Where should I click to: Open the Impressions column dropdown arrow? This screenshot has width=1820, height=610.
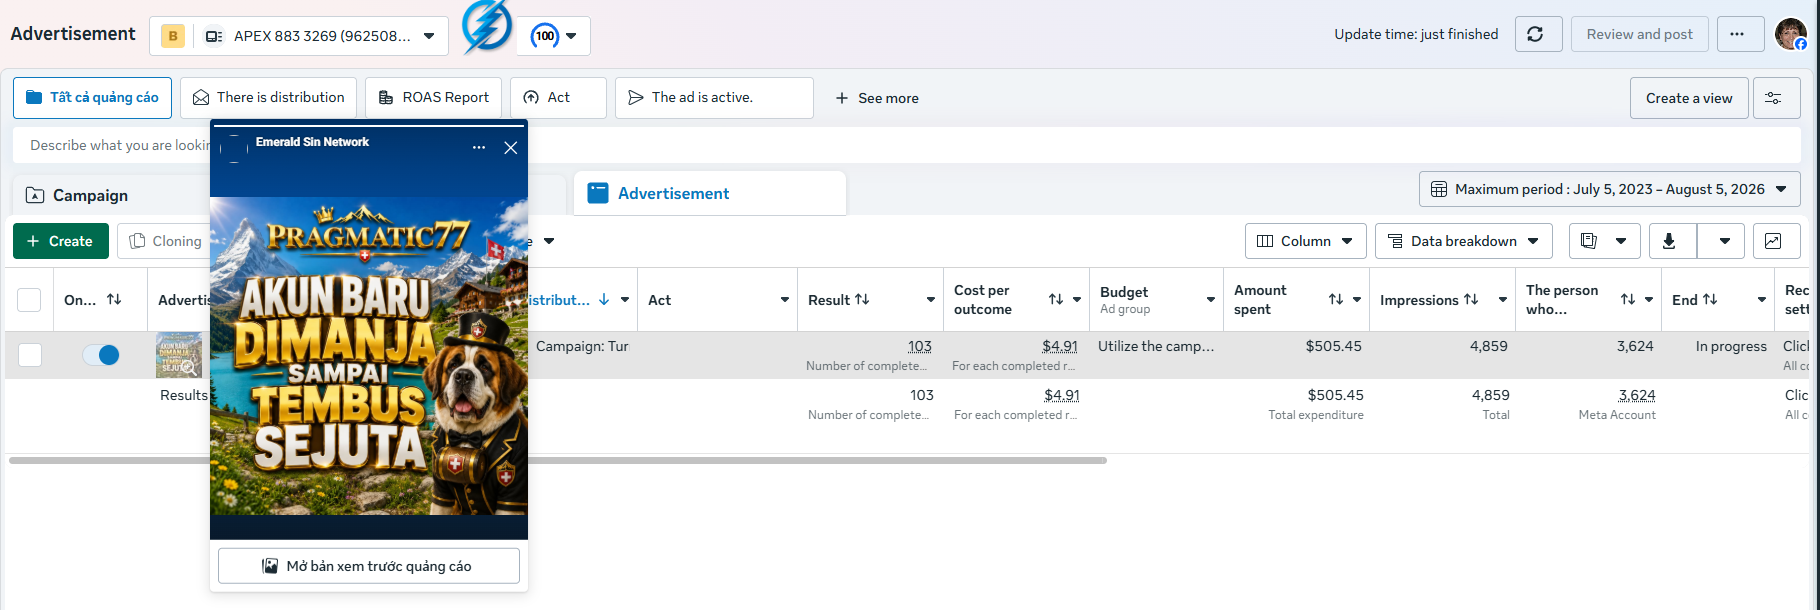pos(1502,300)
